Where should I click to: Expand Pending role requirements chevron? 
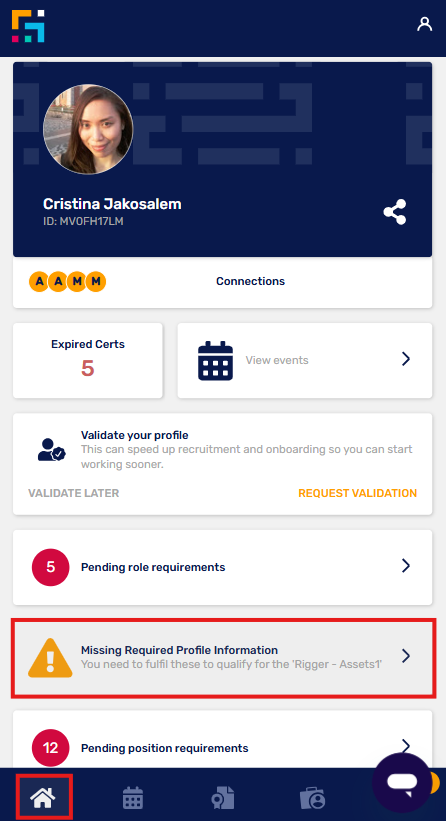(x=406, y=565)
